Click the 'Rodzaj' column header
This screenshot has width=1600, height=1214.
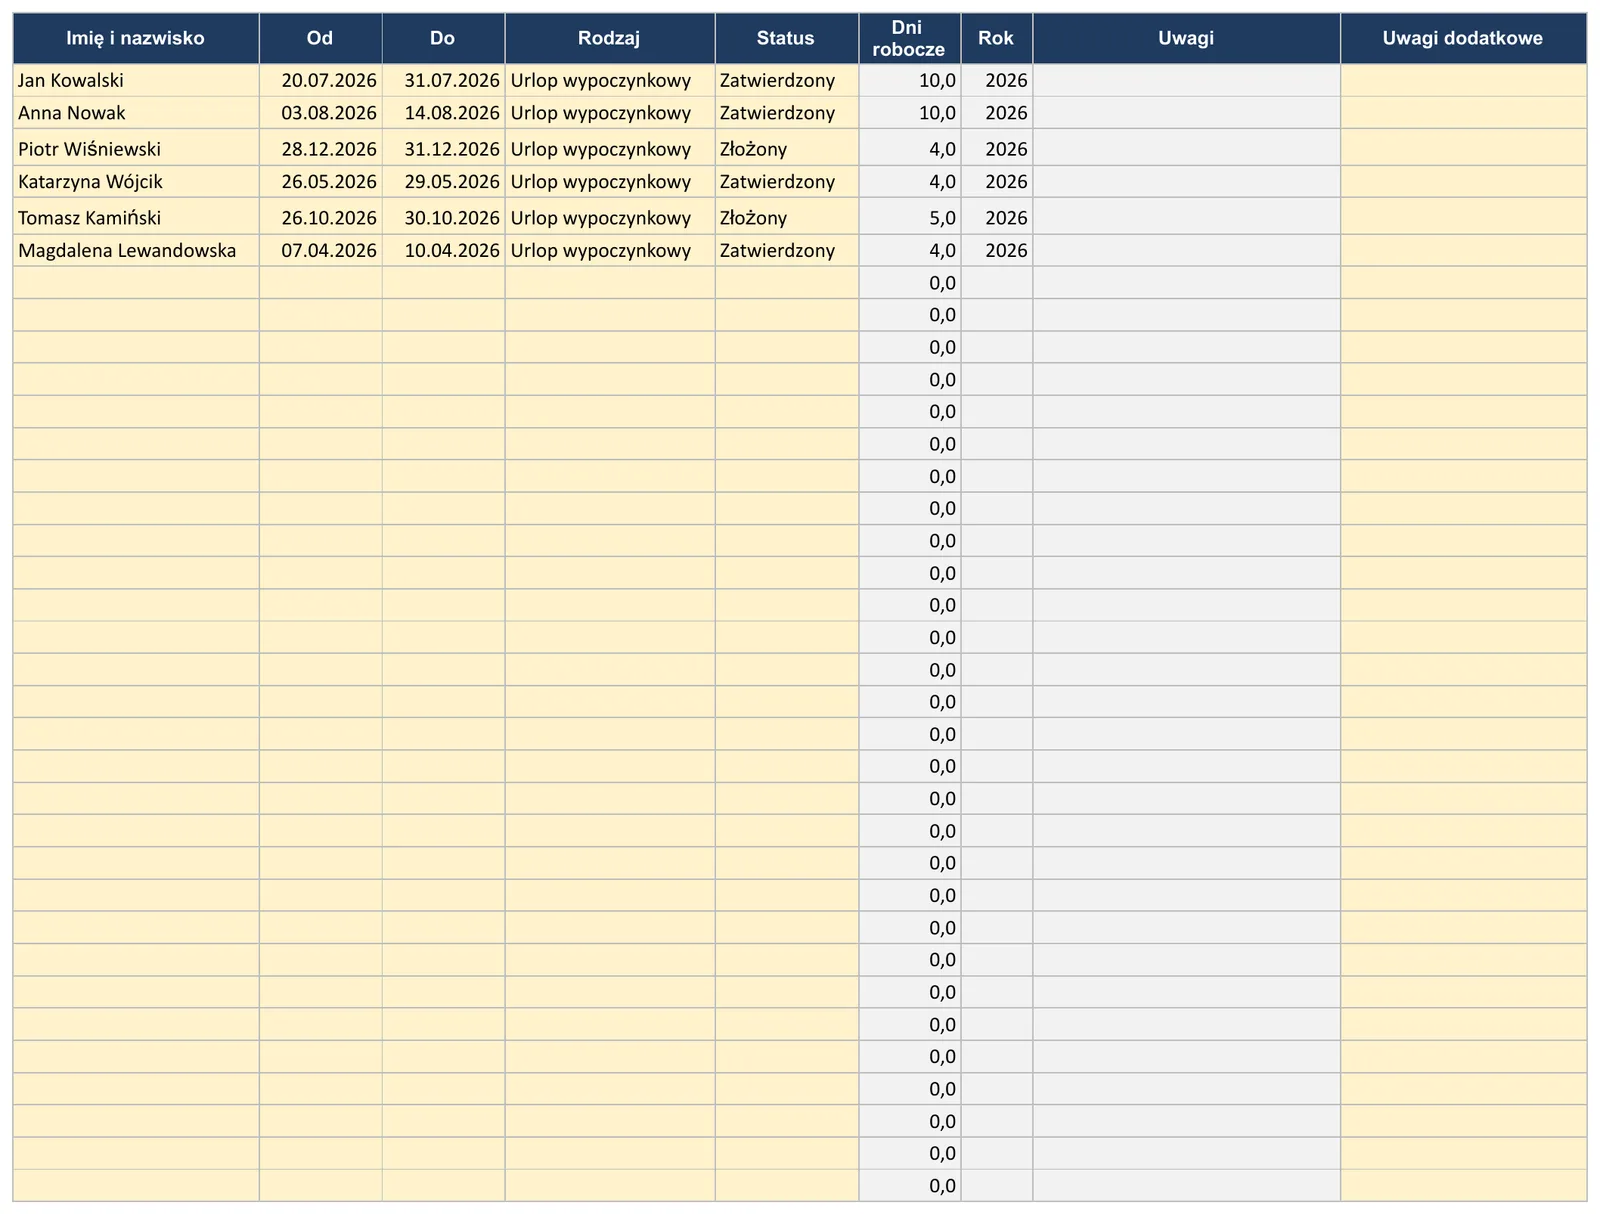610,39
